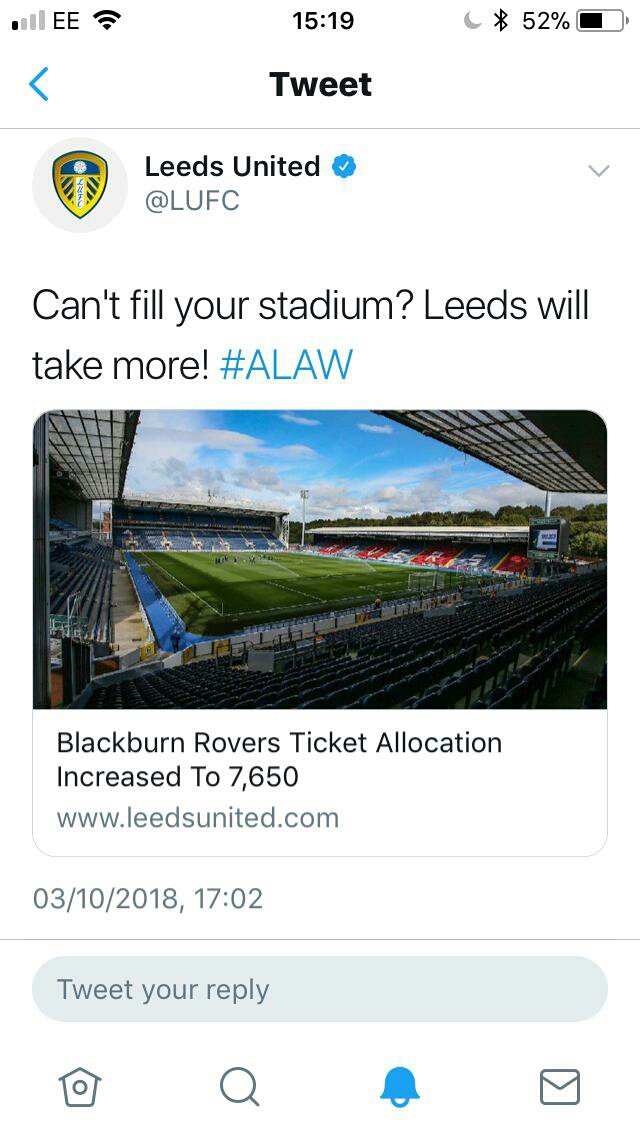The width and height of the screenshot is (640, 1136).
Task: Tap the battery indicator icon
Action: click(602, 20)
